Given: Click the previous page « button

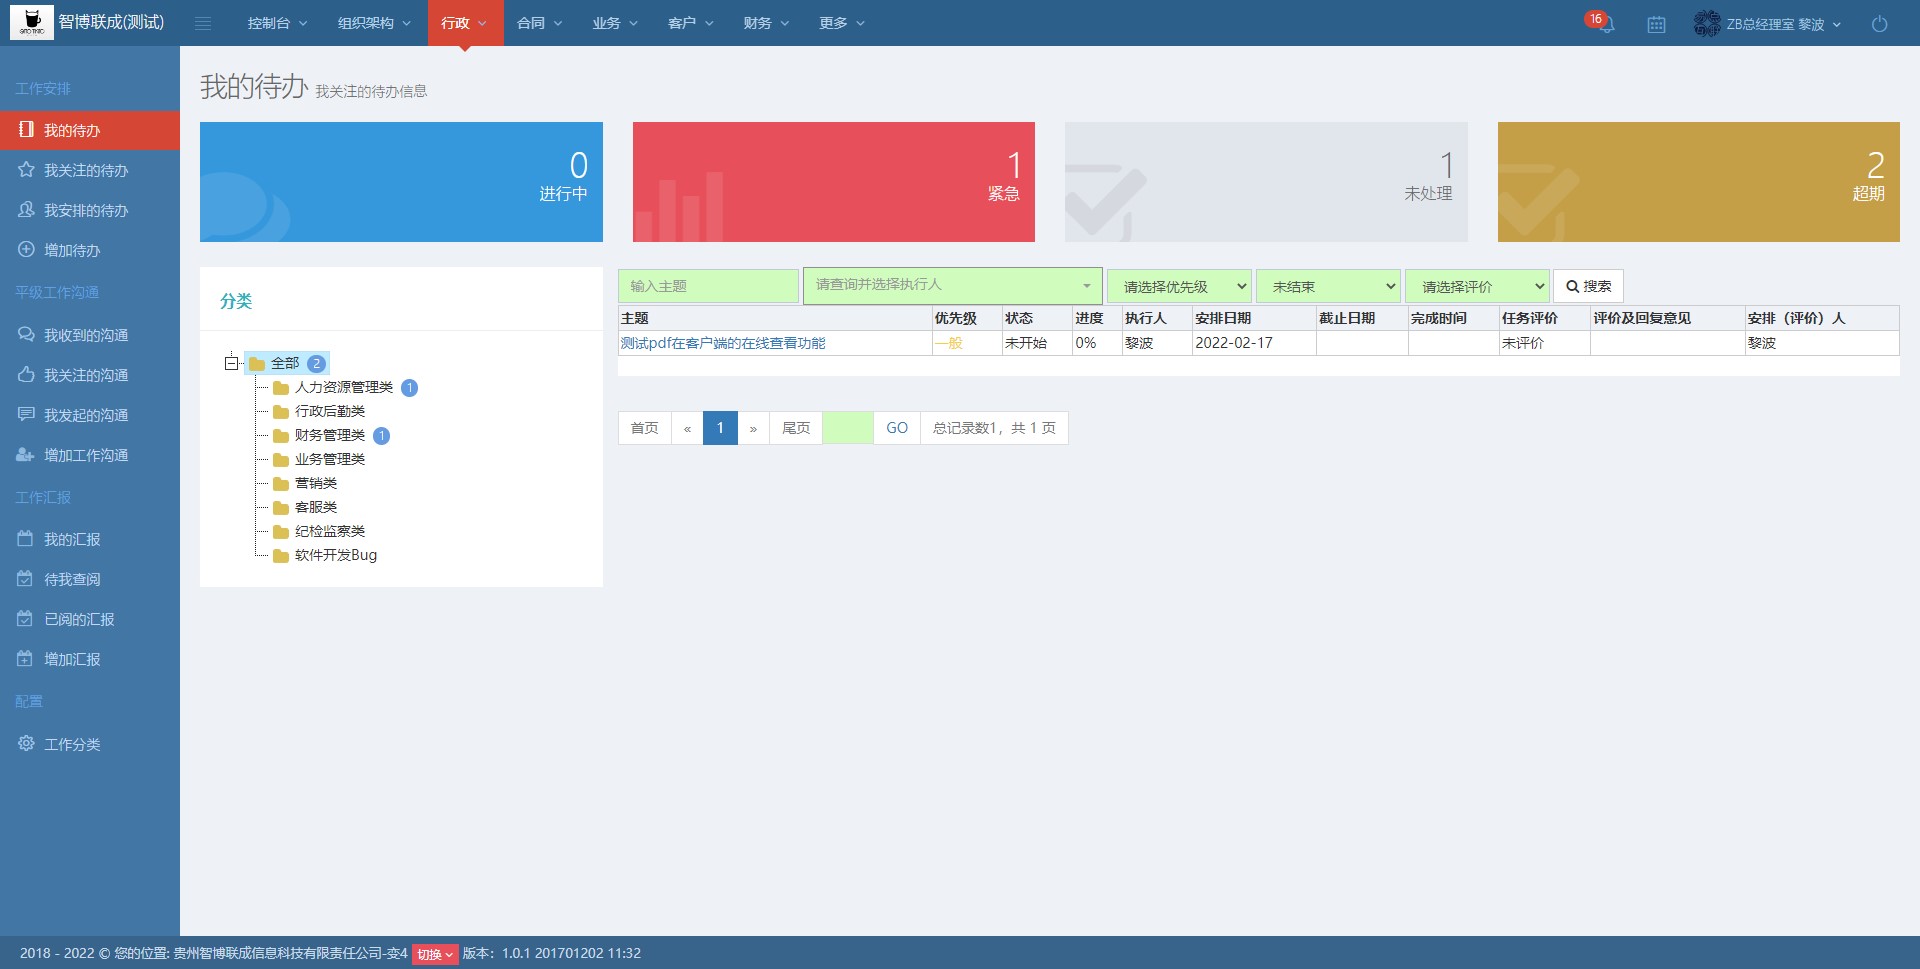Looking at the screenshot, I should point(687,428).
